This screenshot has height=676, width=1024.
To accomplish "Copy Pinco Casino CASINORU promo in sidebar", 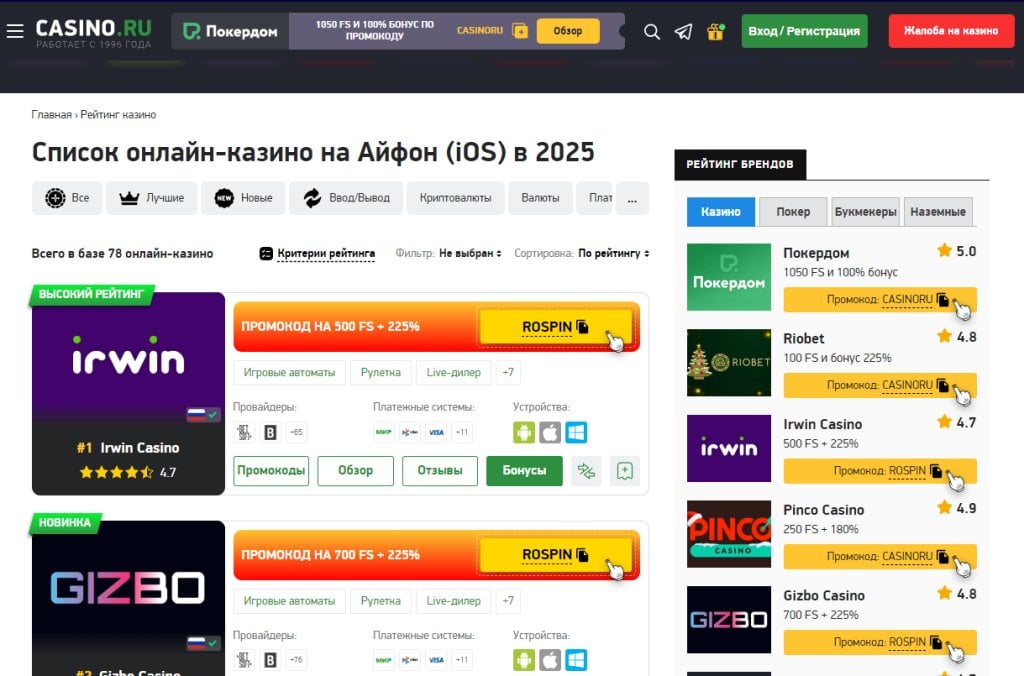I will pyautogui.click(x=880, y=556).
